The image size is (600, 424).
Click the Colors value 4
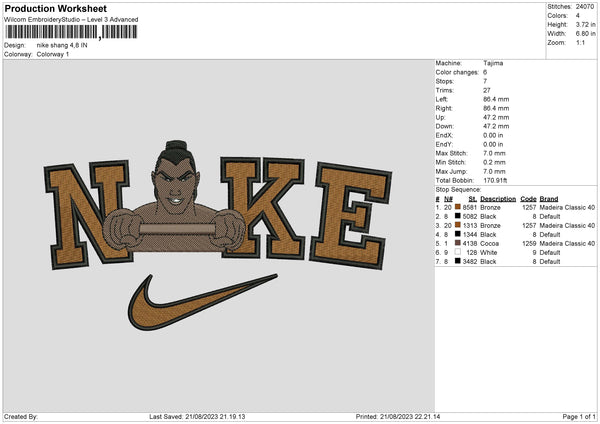point(578,16)
